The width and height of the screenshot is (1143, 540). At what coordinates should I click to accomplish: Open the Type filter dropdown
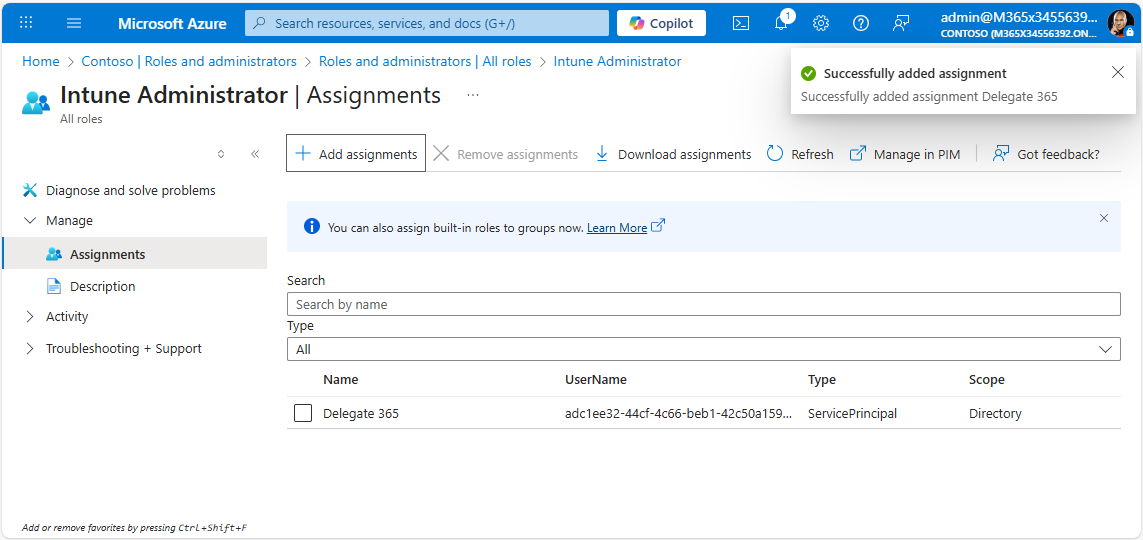(x=703, y=349)
